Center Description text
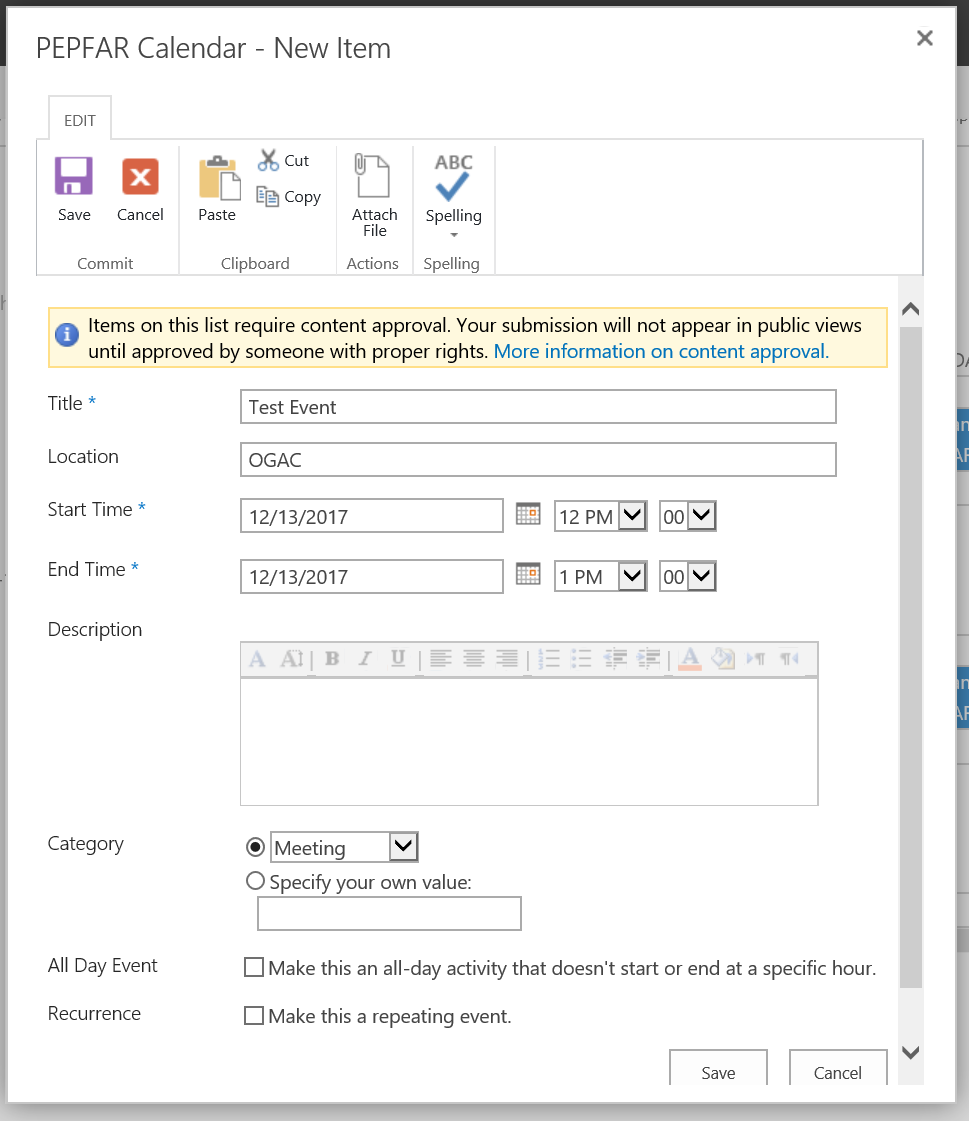The height and width of the screenshot is (1121, 969). click(x=473, y=658)
